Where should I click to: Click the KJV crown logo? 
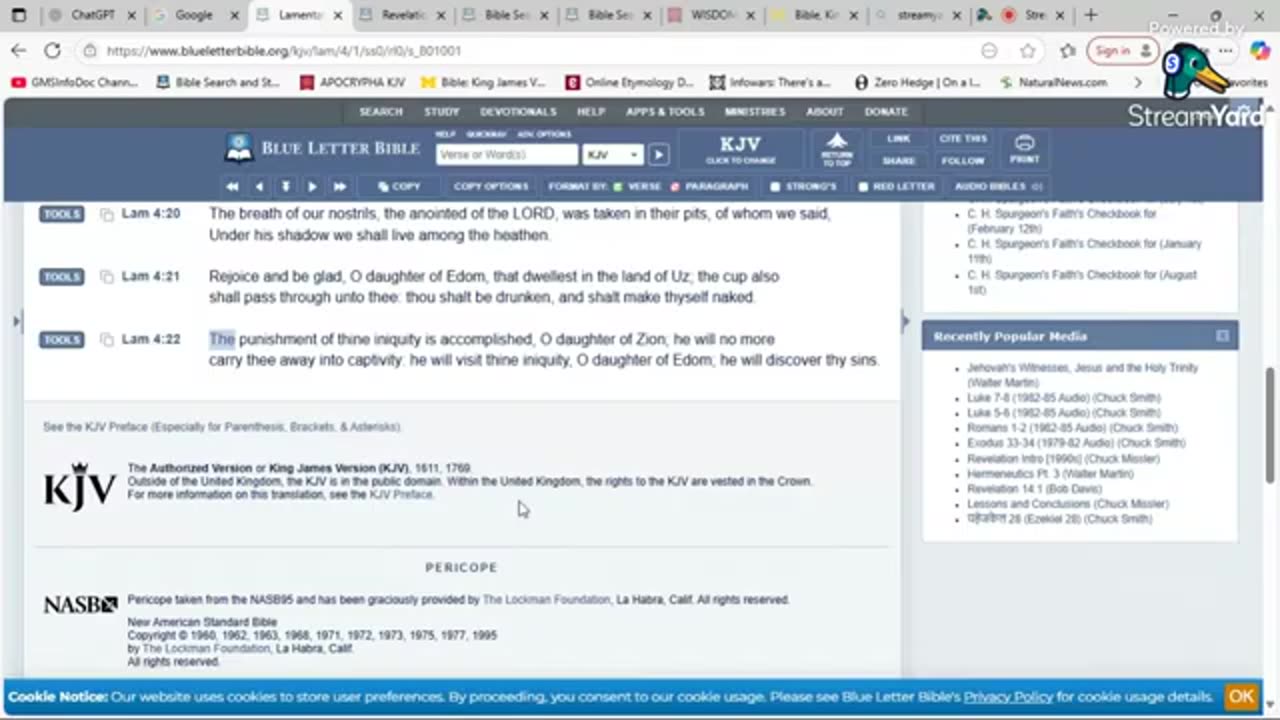(80, 487)
